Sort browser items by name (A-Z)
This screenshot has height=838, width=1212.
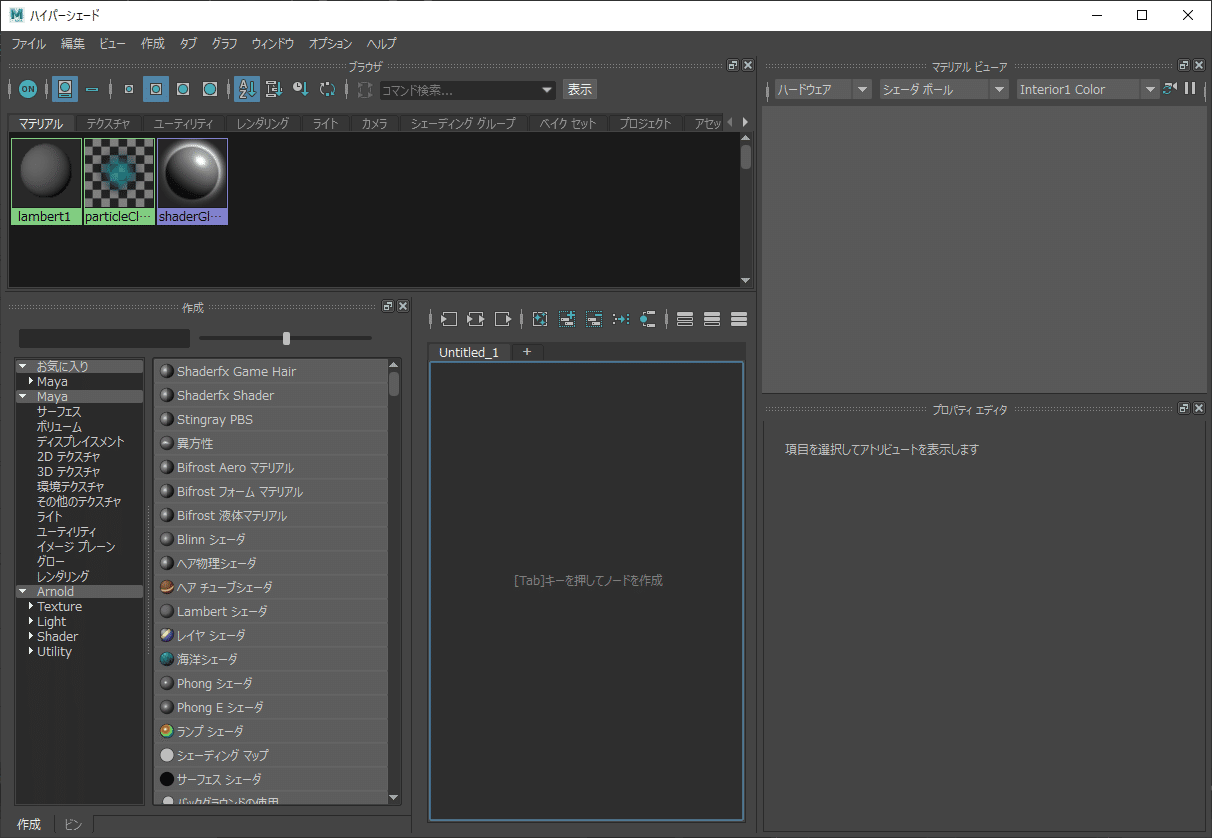247,89
